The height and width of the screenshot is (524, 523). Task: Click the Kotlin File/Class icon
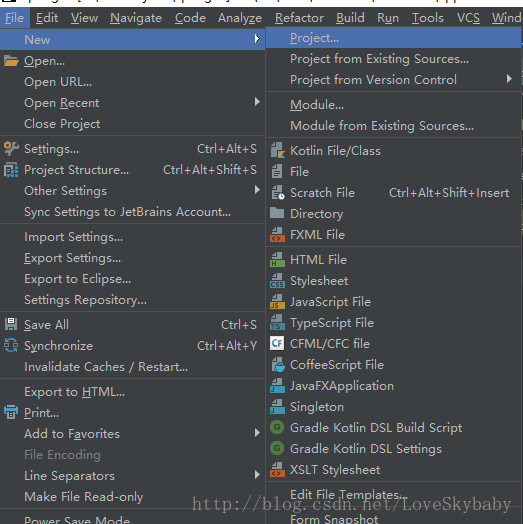point(277,151)
